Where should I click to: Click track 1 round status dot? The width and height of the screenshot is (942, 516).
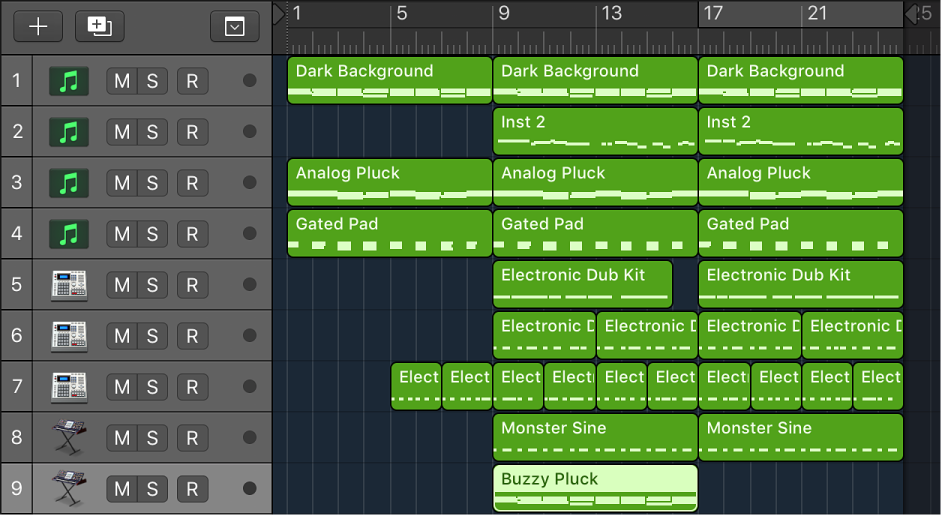(249, 80)
